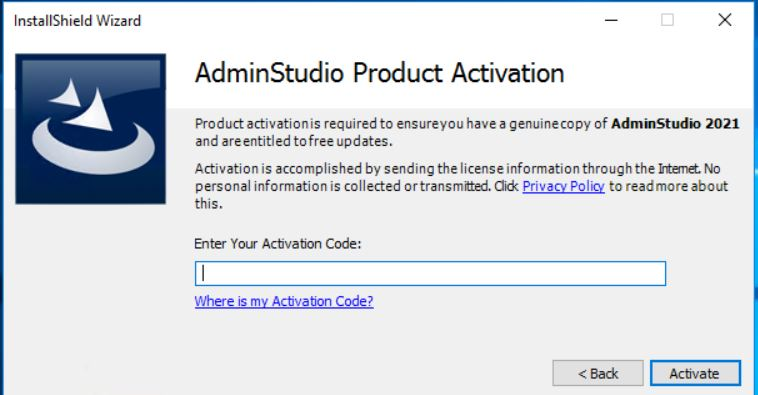This screenshot has height=395, width=758.
Task: Open the Where is my Activation Code? link
Action: click(x=284, y=301)
